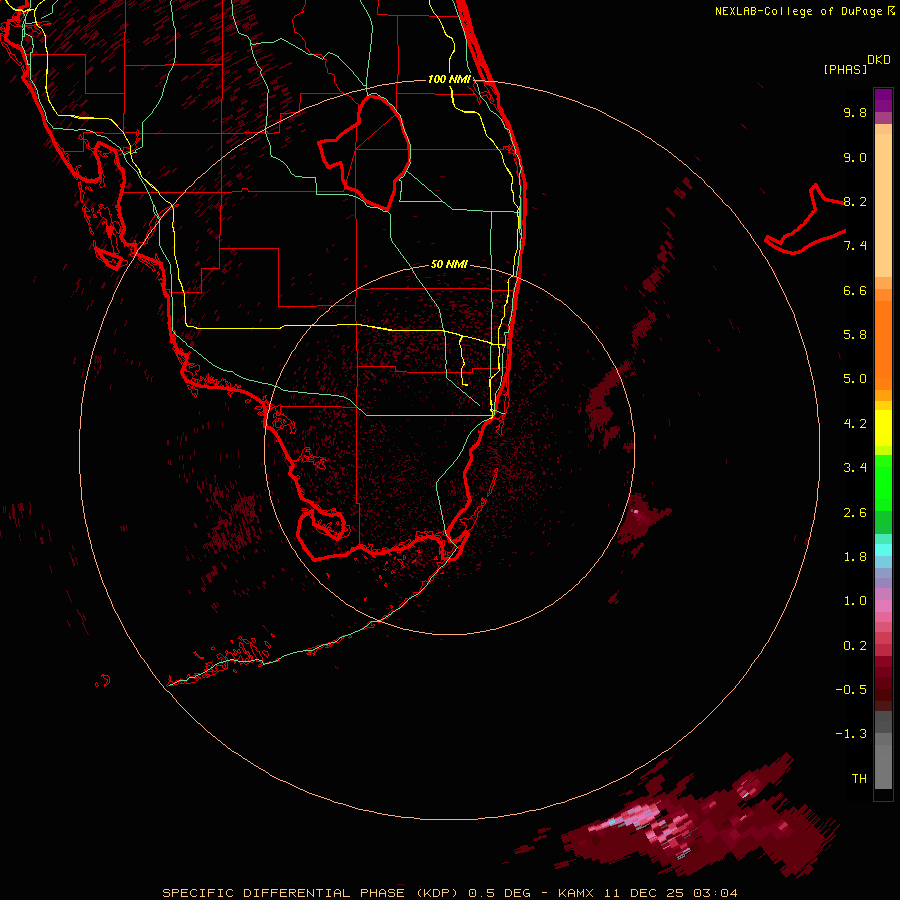
Task: Click the 4.2 scale value
Action: 855,424
